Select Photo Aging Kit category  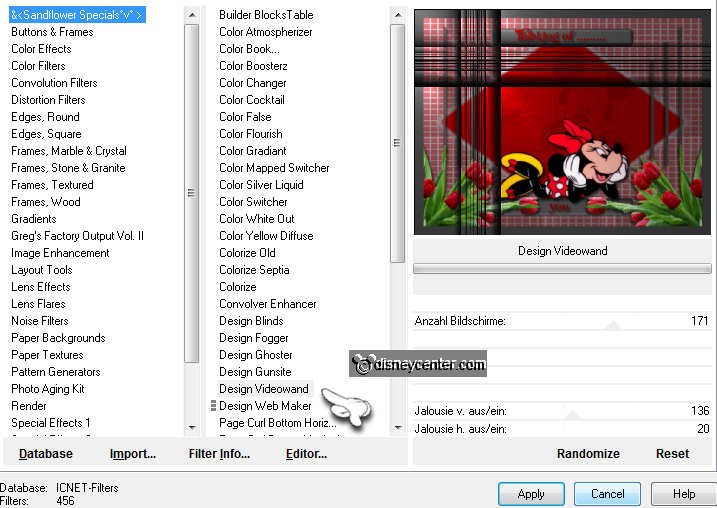pos(48,389)
